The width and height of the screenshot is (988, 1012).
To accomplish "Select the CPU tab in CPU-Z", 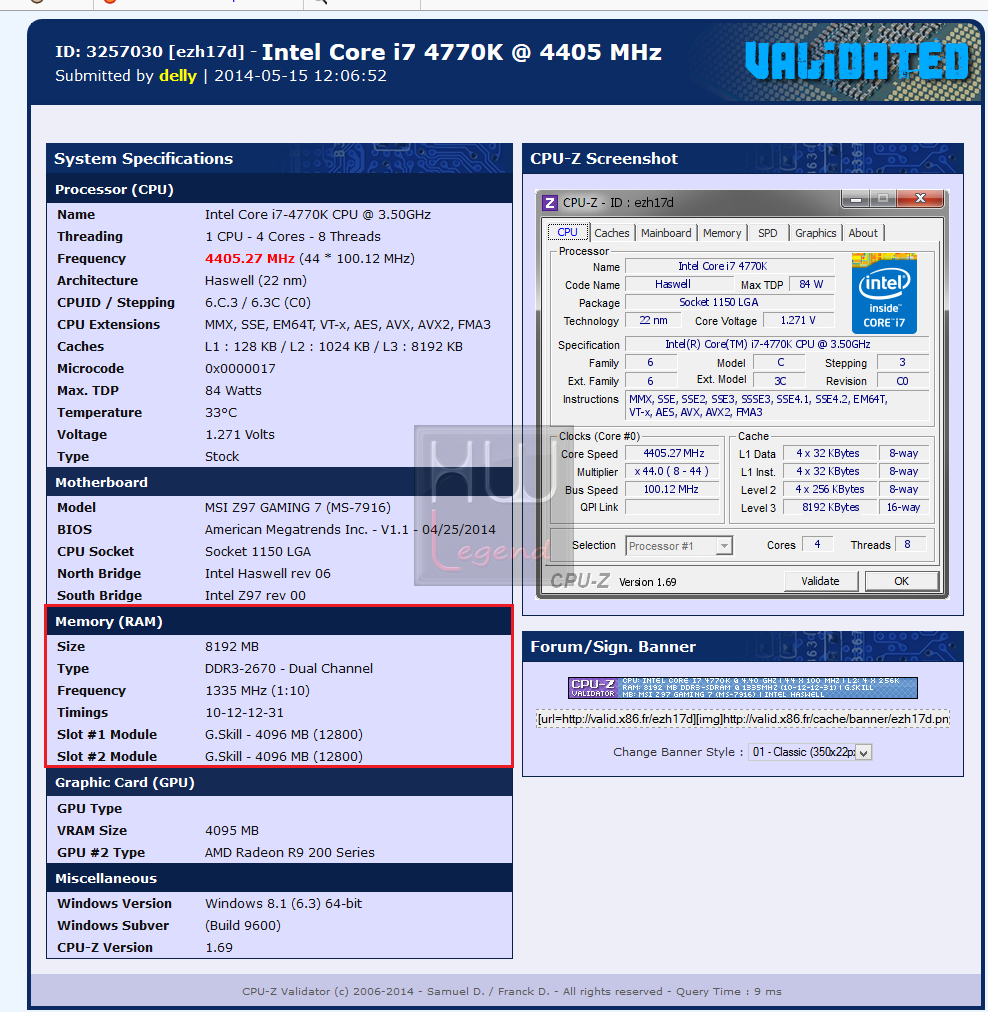I will pos(567,232).
